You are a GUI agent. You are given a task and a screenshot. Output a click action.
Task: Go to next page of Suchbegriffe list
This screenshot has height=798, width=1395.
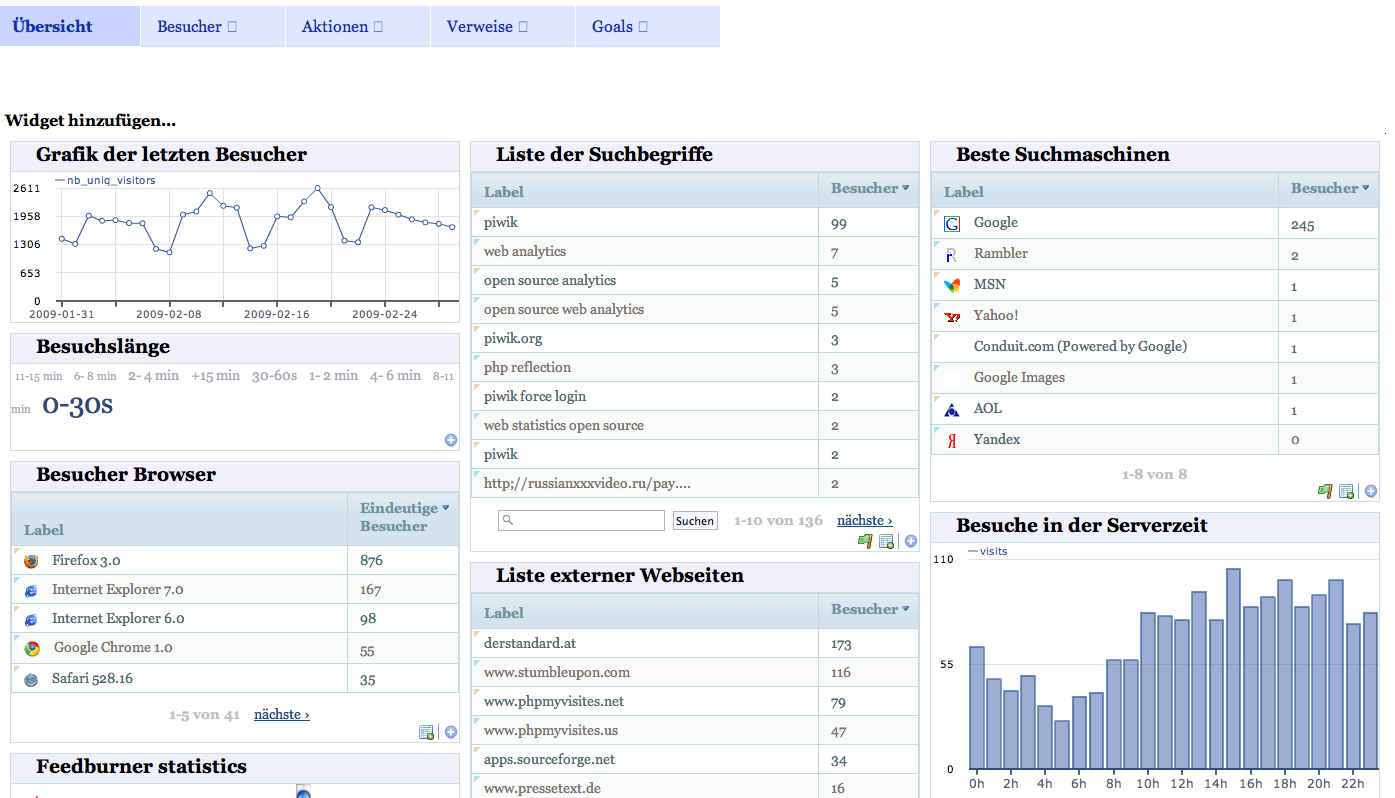coord(864,520)
